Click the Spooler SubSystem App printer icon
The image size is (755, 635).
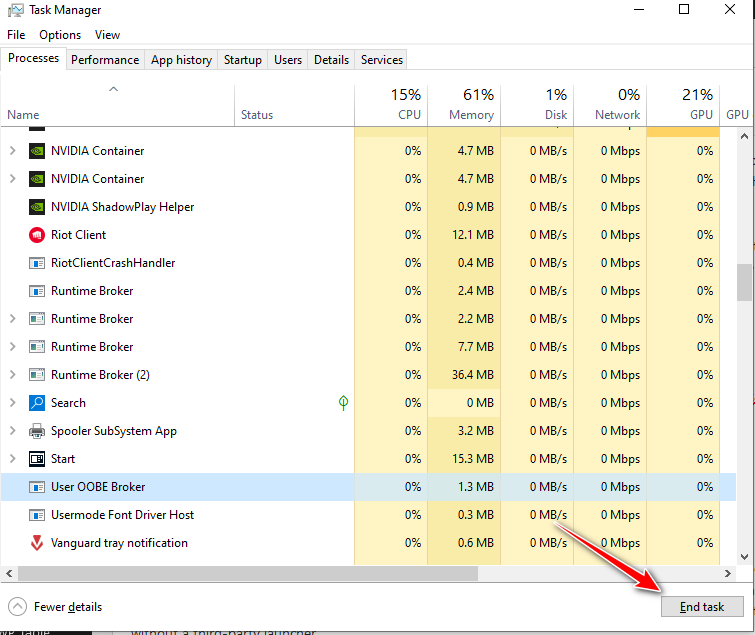[37, 431]
